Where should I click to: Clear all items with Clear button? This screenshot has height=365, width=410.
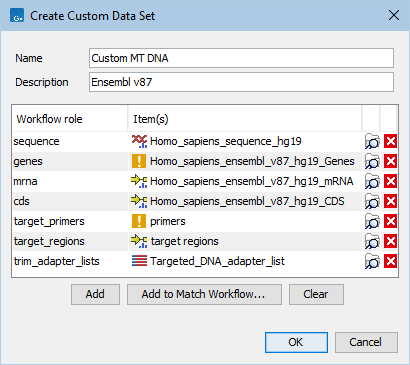[316, 294]
